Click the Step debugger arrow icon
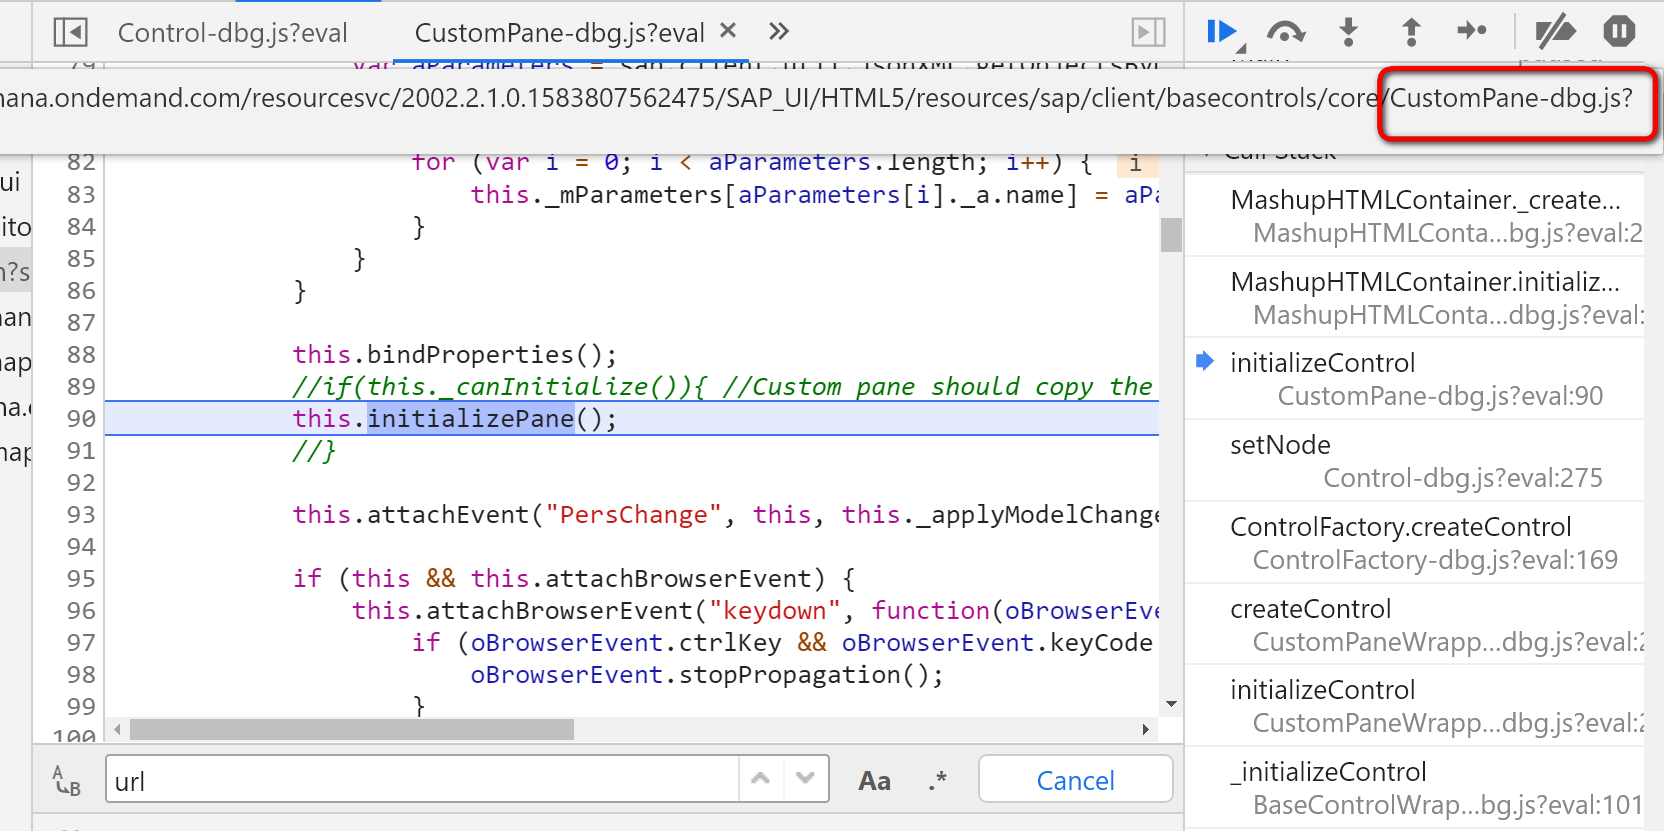 [x=1472, y=31]
